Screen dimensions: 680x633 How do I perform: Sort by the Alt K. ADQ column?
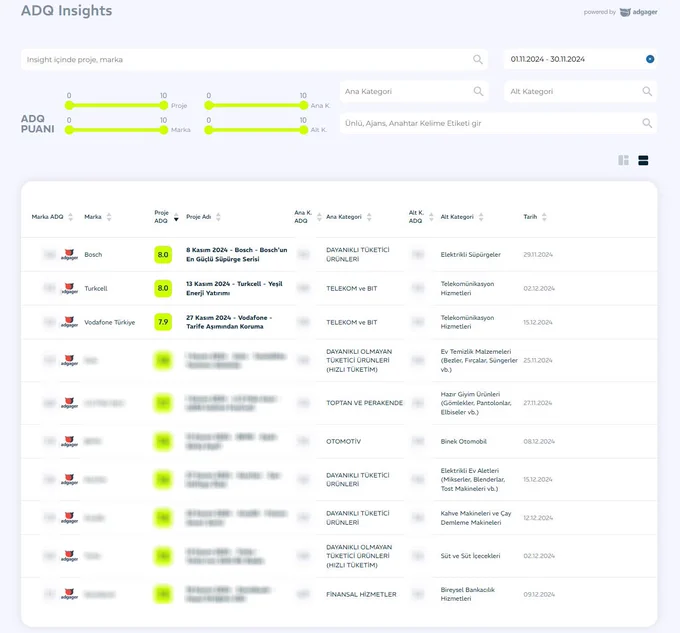(431, 217)
